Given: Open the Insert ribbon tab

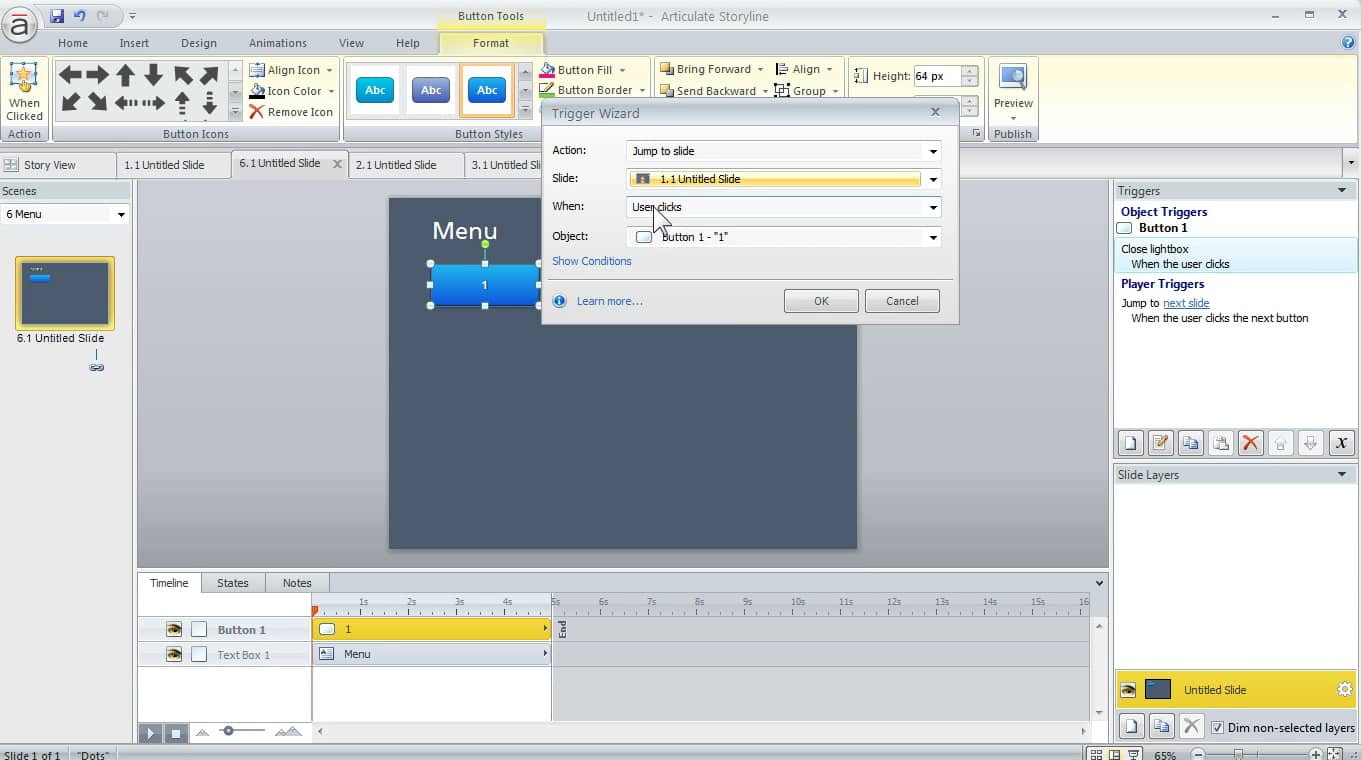Looking at the screenshot, I should [134, 43].
